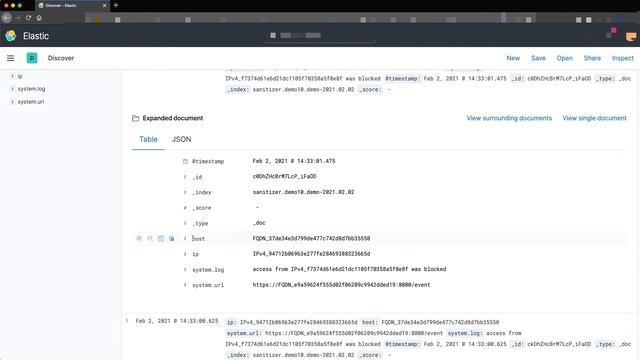This screenshot has width=640, height=360.
Task: Click the host value FQDN_37de34e3d799de477c742d8d7bb35550 in table
Action: coord(311,238)
